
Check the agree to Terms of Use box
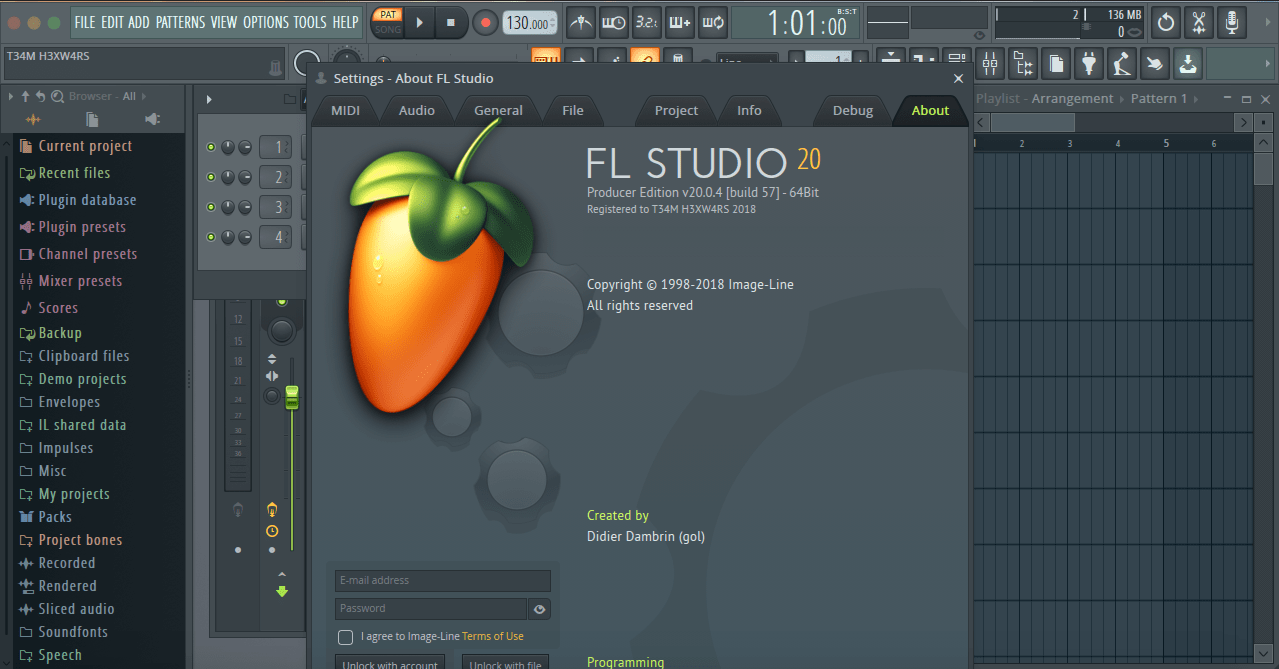(345, 637)
